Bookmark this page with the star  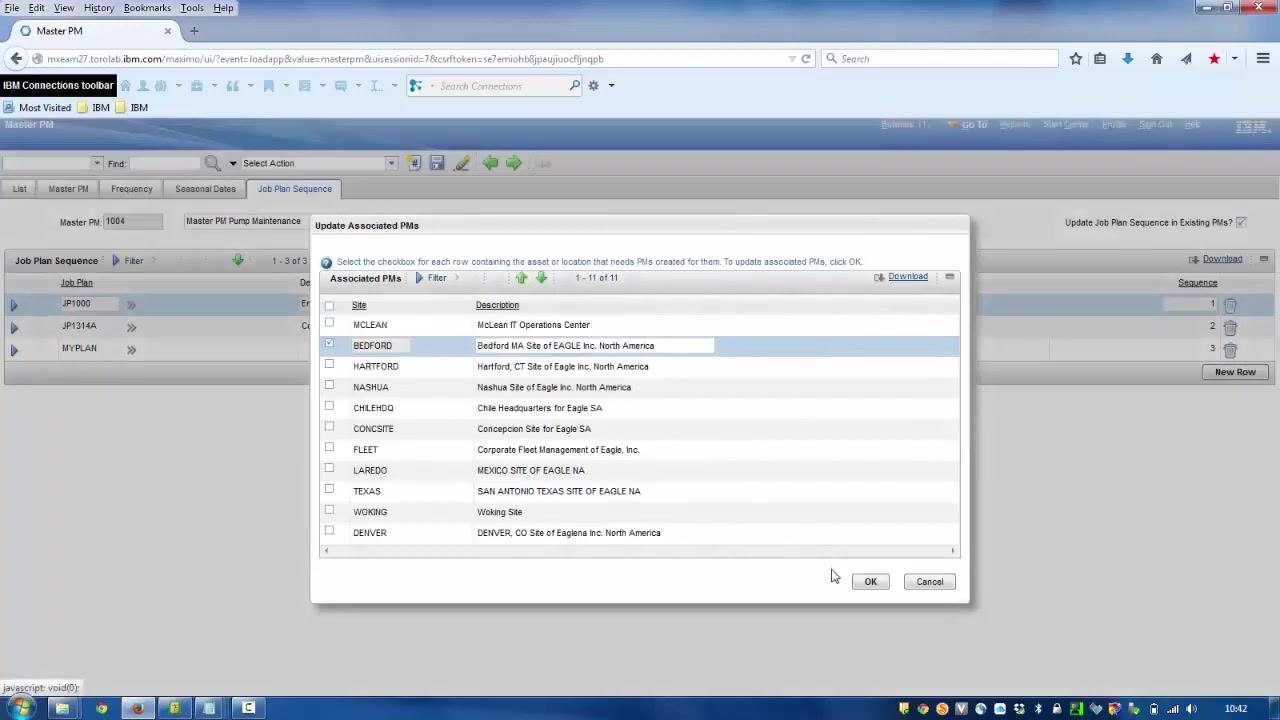pos(1076,59)
